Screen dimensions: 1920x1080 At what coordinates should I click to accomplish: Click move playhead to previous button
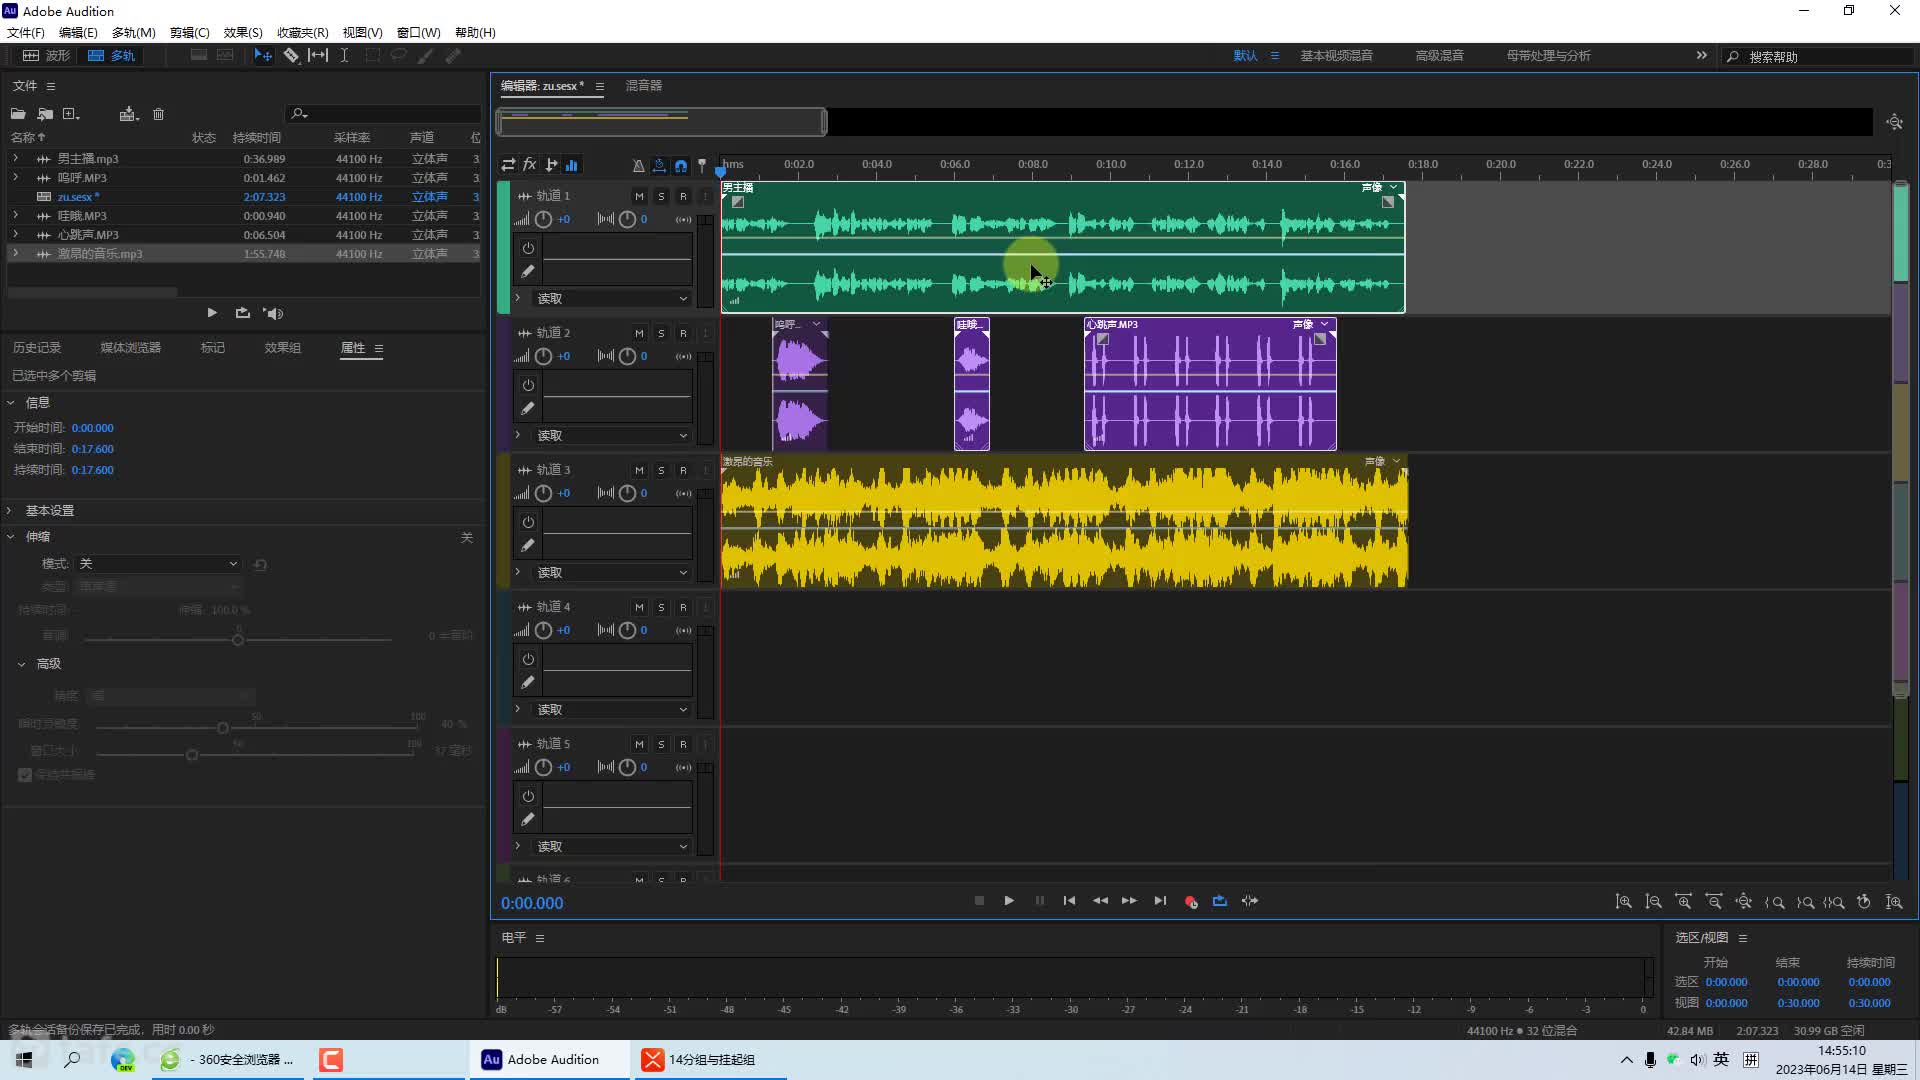pyautogui.click(x=1069, y=901)
